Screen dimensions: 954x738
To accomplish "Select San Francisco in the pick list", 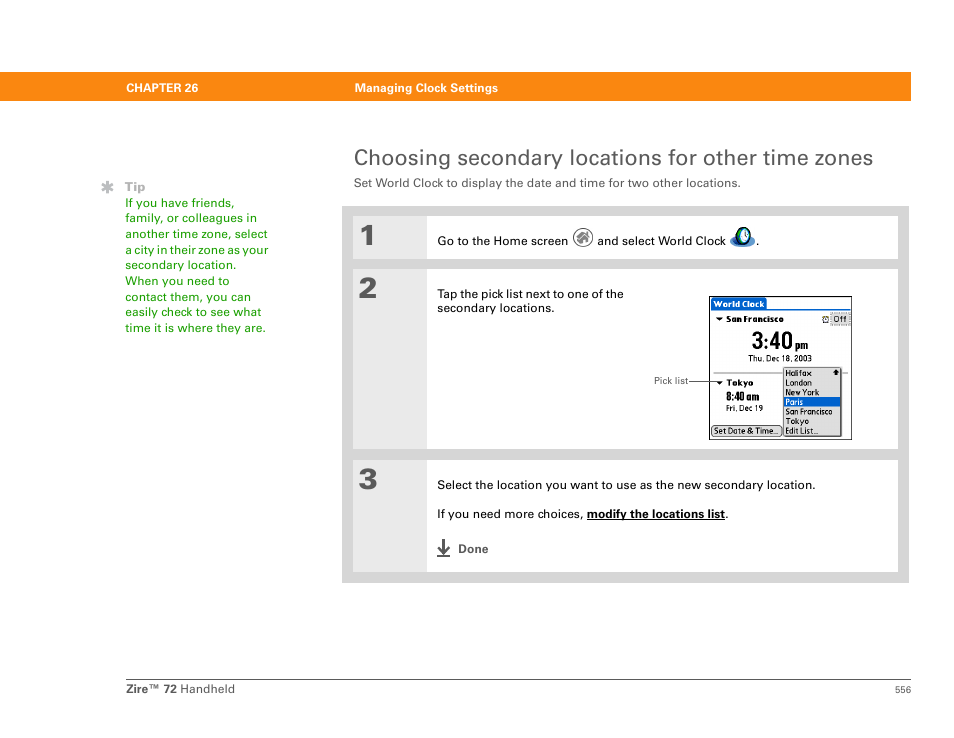I will click(809, 412).
